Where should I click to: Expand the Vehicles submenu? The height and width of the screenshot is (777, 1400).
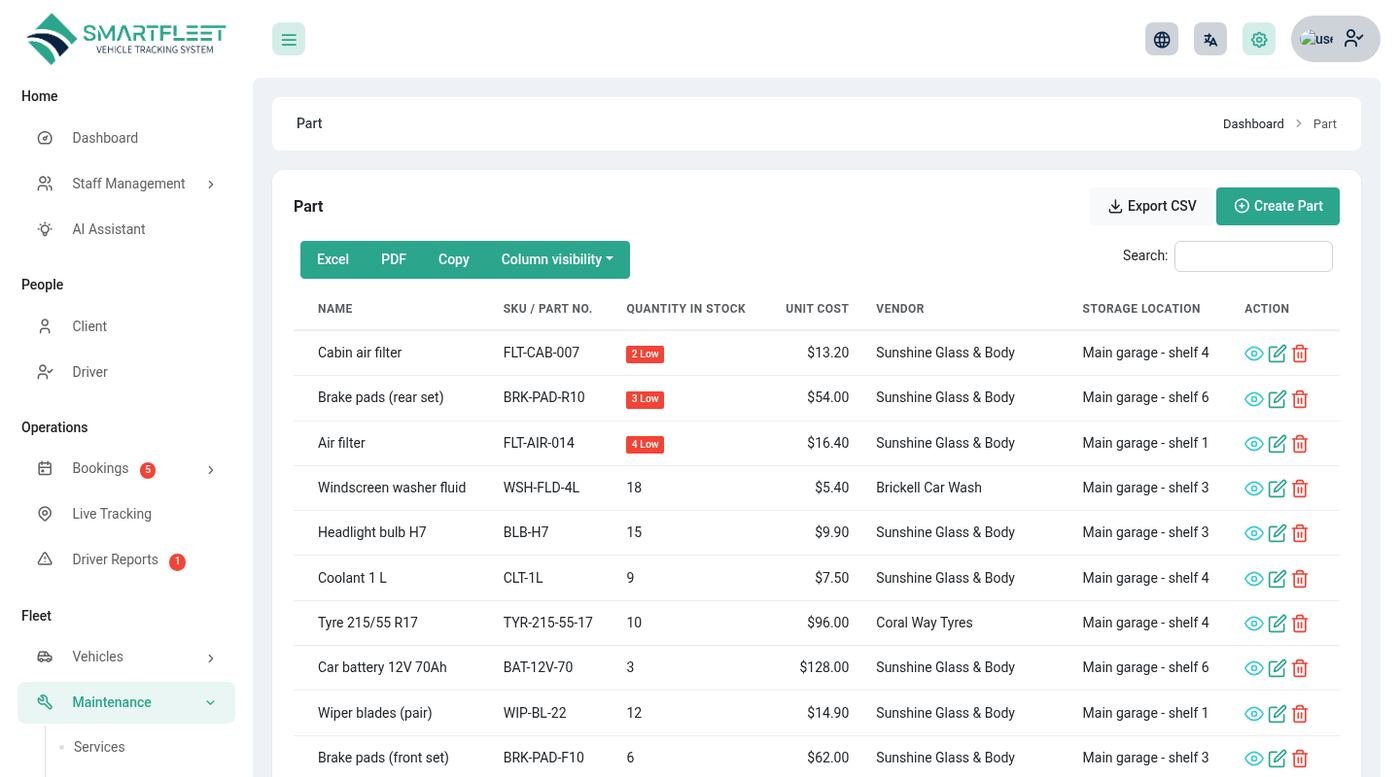tap(127, 657)
